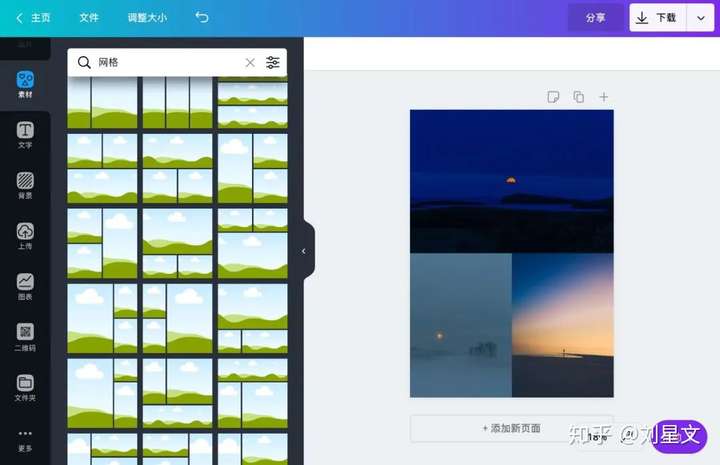Expand the download options arrow

[701, 18]
